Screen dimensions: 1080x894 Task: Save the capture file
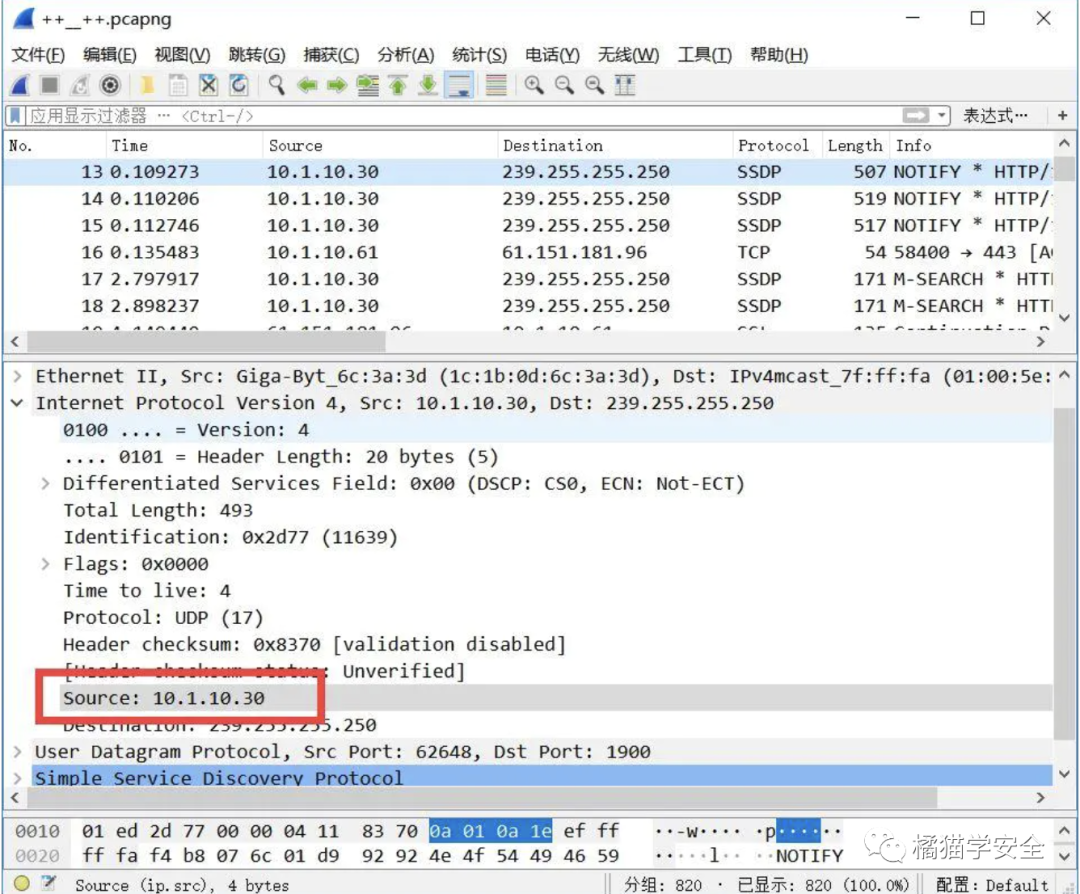[178, 85]
